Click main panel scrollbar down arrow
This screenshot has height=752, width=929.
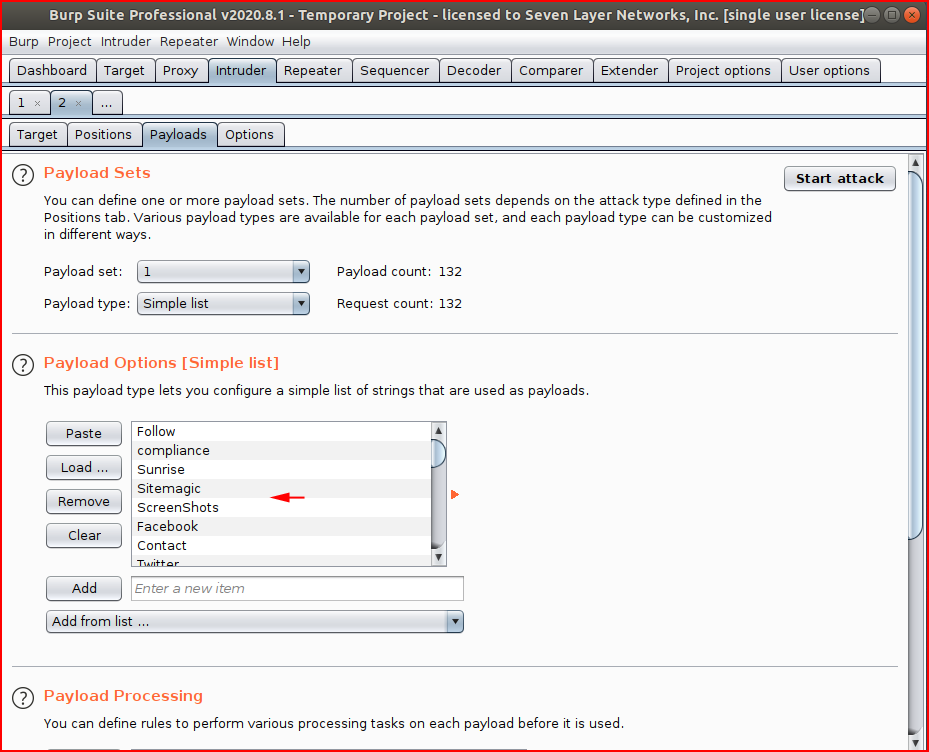click(915, 743)
